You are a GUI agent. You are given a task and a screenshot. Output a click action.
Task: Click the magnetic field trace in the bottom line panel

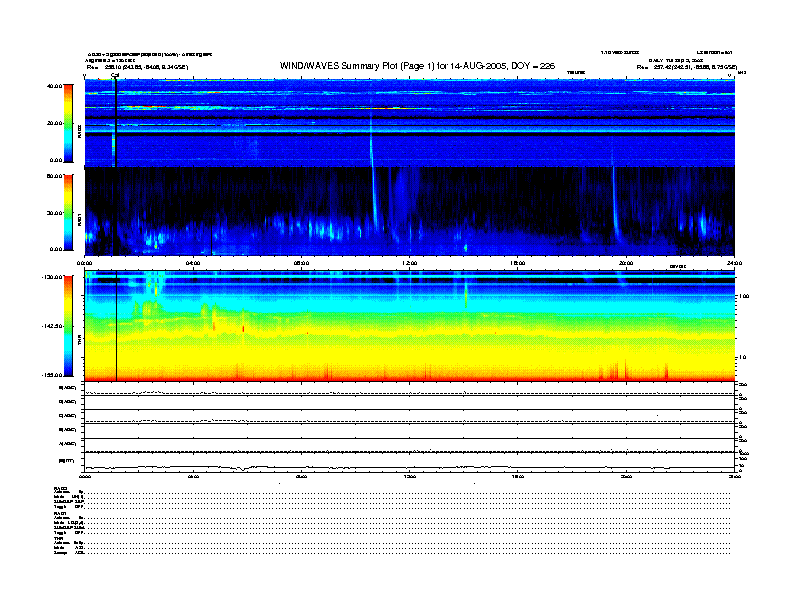pos(409,467)
